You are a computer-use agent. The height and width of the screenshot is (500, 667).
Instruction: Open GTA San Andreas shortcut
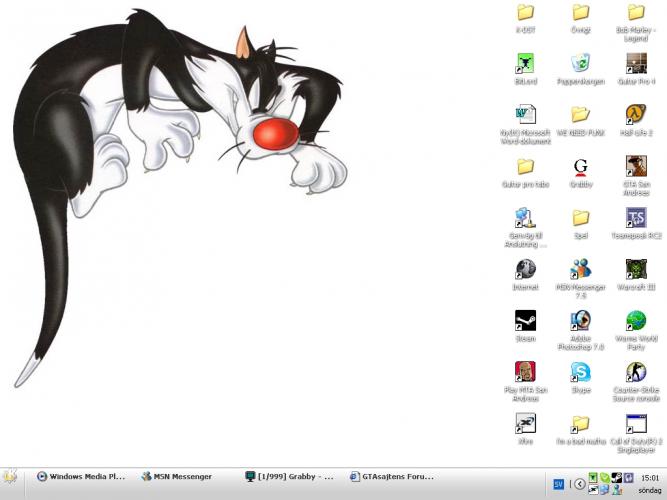pyautogui.click(x=636, y=166)
